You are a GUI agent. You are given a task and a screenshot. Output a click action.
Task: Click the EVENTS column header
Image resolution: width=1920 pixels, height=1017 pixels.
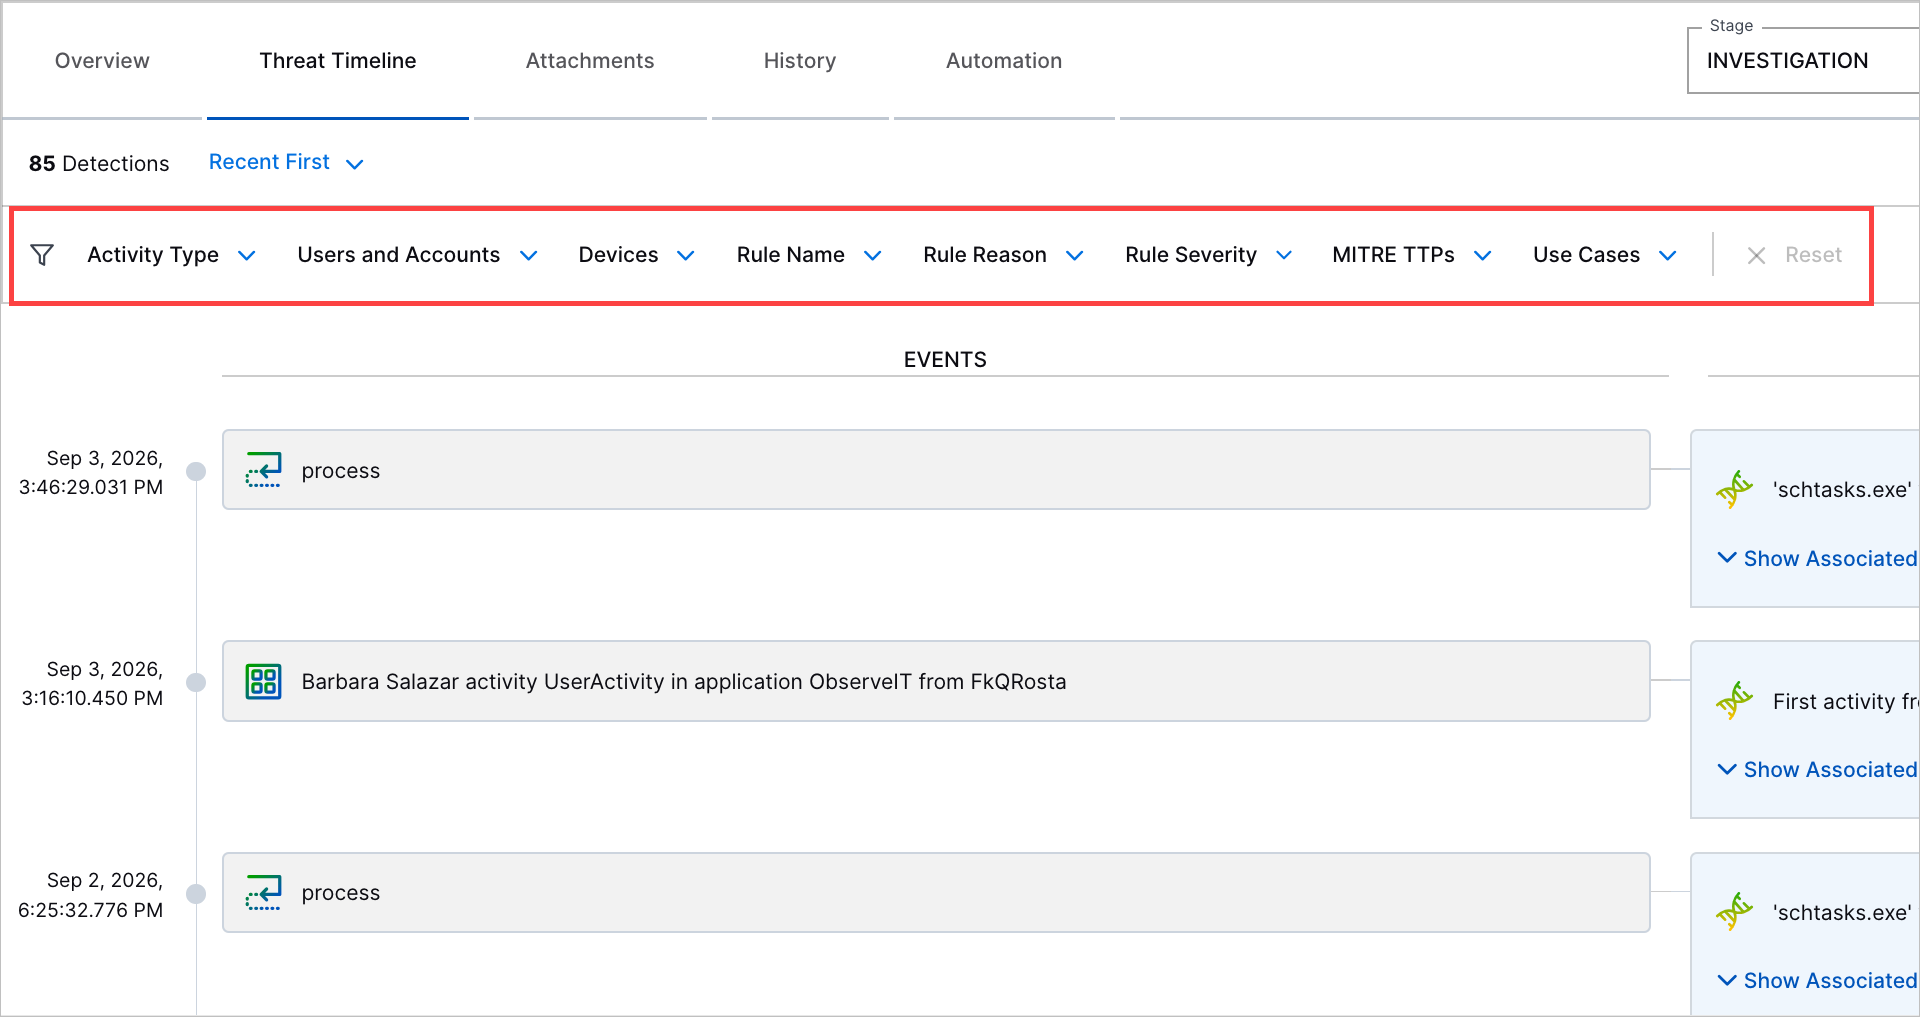[945, 360]
